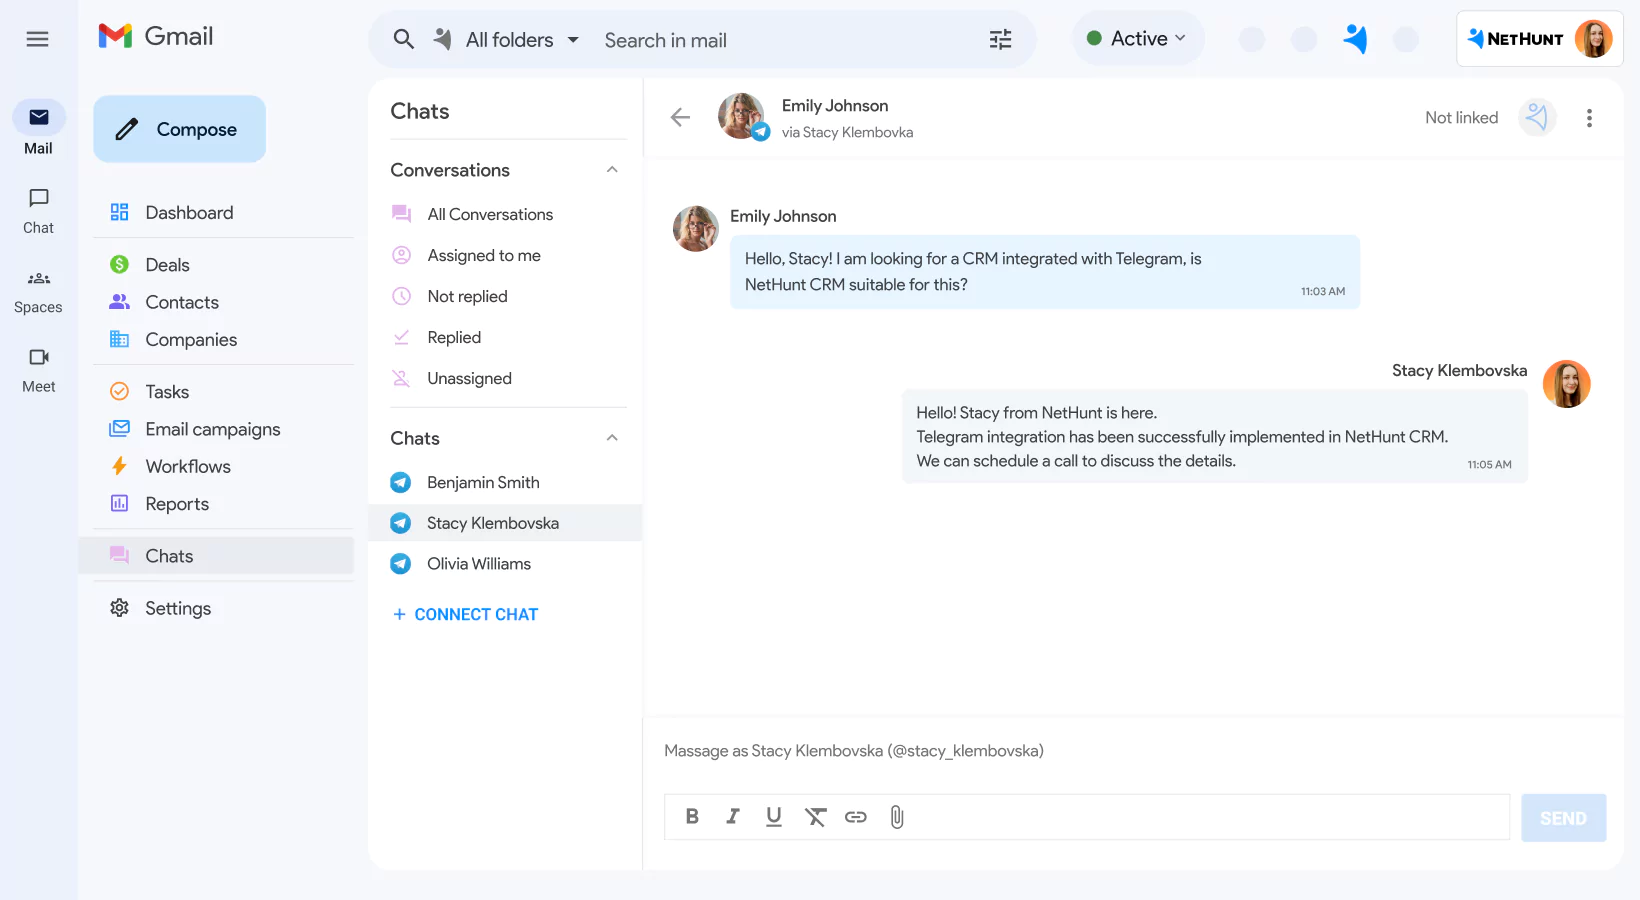
Task: Clear formatting in the message composer
Action: (x=815, y=817)
